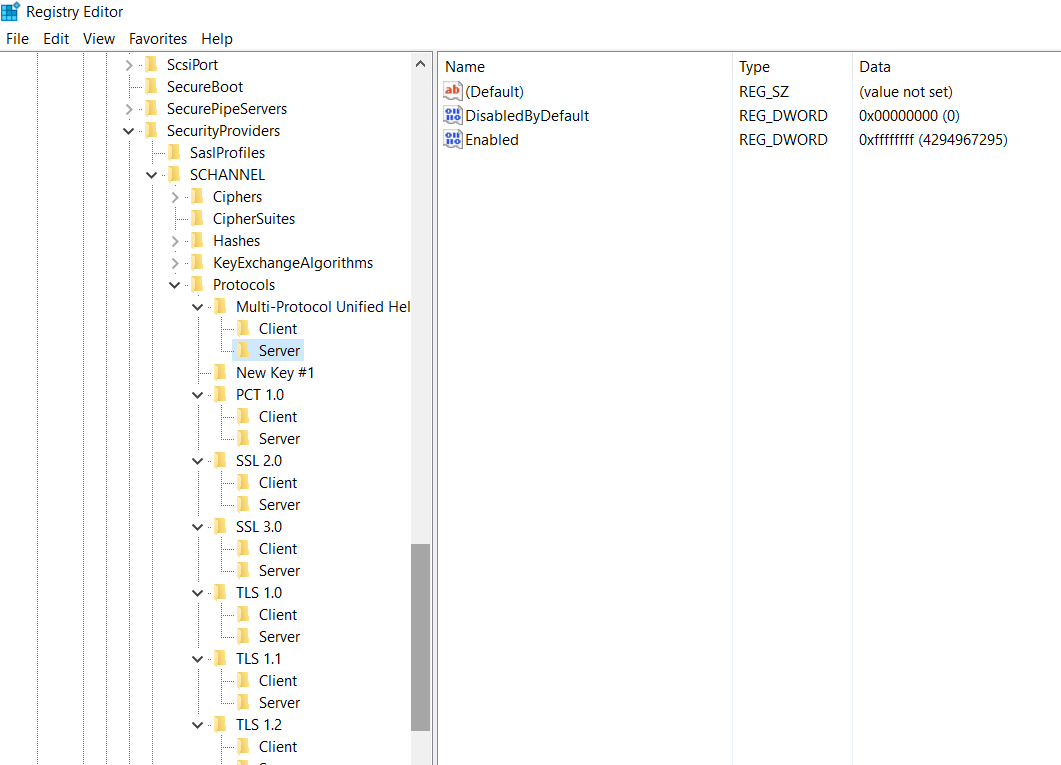This screenshot has width=1061, height=765.
Task: Open the Favorites menu
Action: coord(158,39)
